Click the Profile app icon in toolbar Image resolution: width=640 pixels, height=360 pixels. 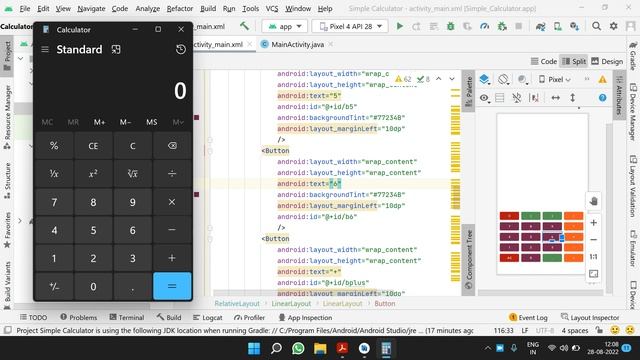(x=484, y=26)
